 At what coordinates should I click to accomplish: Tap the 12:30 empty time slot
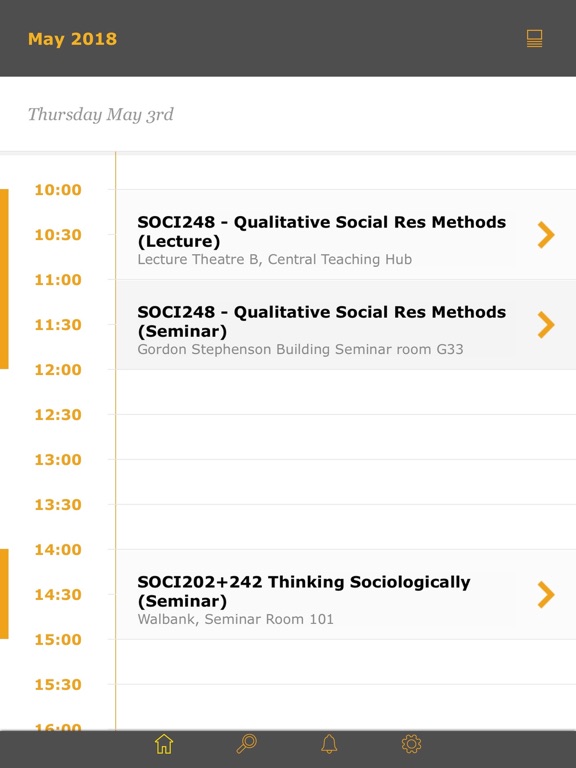point(346,437)
